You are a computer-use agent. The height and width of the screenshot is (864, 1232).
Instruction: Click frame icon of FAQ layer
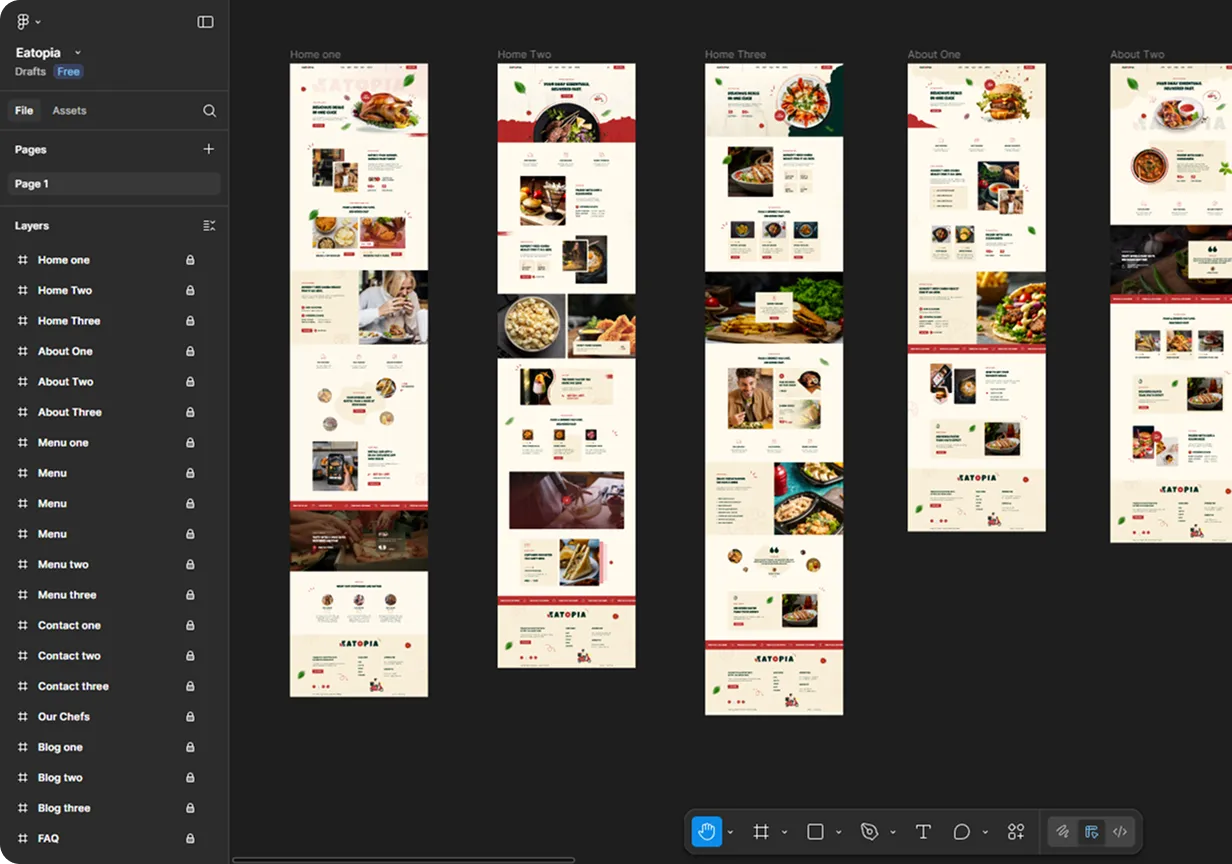[x=22, y=839]
